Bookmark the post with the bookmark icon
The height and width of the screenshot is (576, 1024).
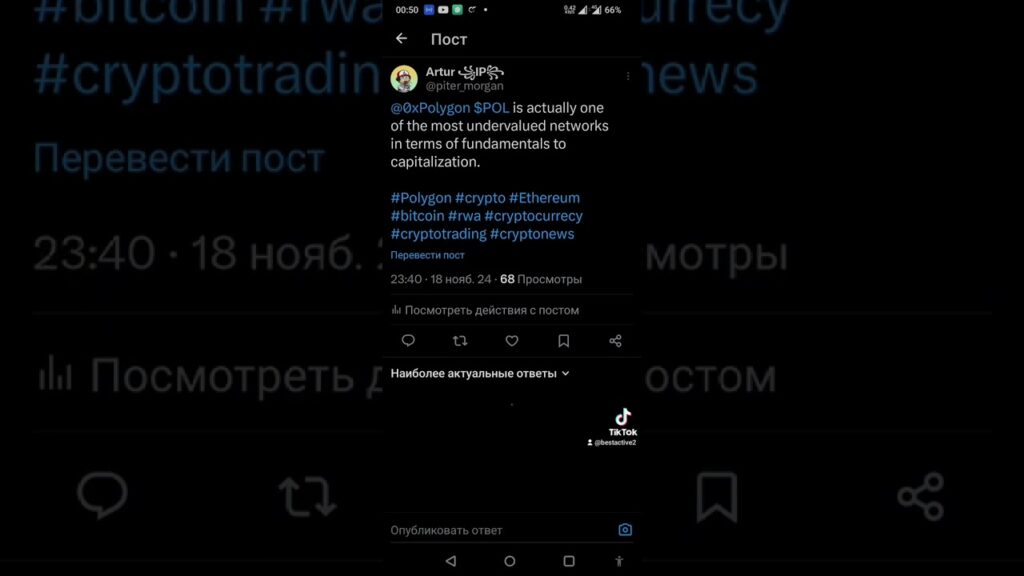(x=564, y=340)
